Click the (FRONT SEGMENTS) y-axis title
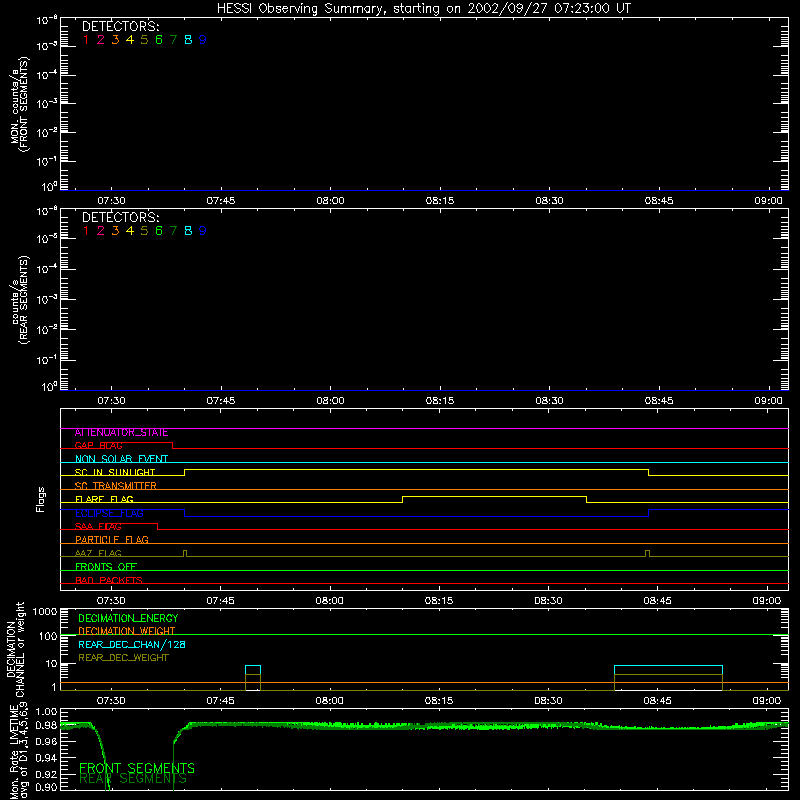This screenshot has height=800, width=800. point(25,105)
